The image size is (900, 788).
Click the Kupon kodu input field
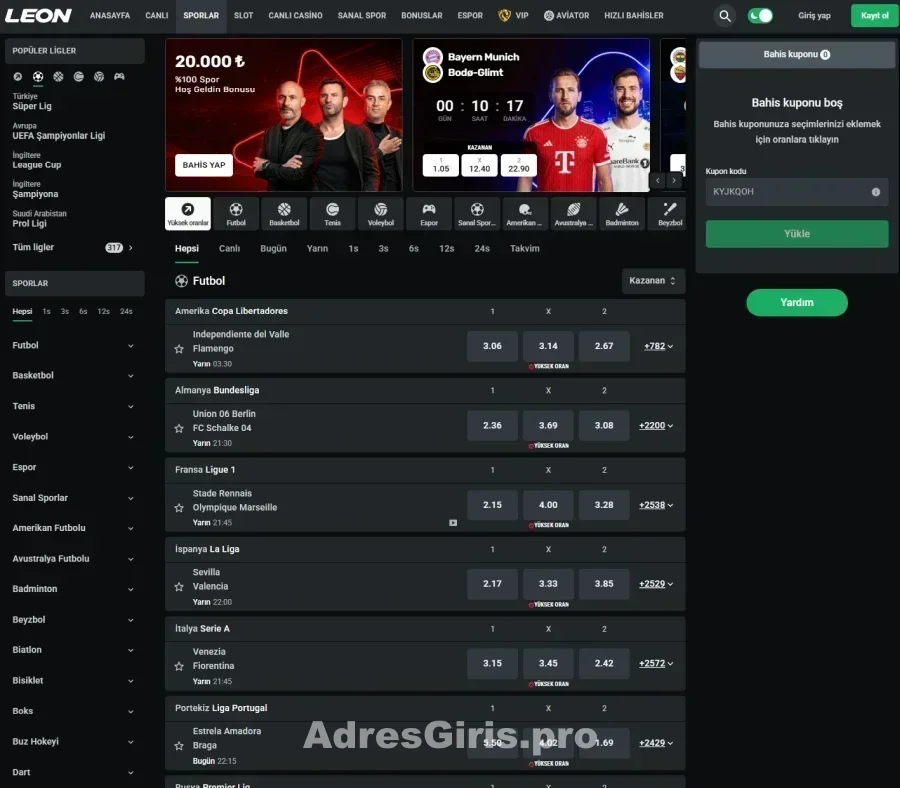(797, 192)
